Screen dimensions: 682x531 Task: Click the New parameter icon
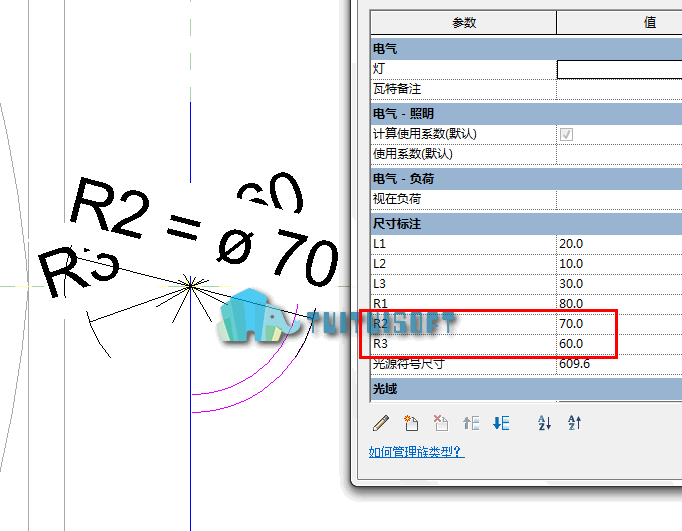pyautogui.click(x=411, y=423)
